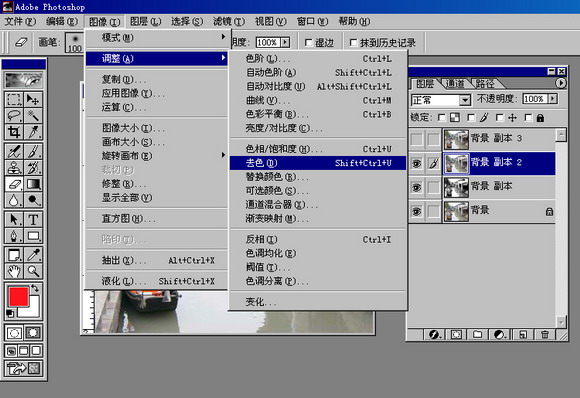Screen dimensions: 580x398
Task: Switch to the 路径 tab
Action: (x=485, y=84)
